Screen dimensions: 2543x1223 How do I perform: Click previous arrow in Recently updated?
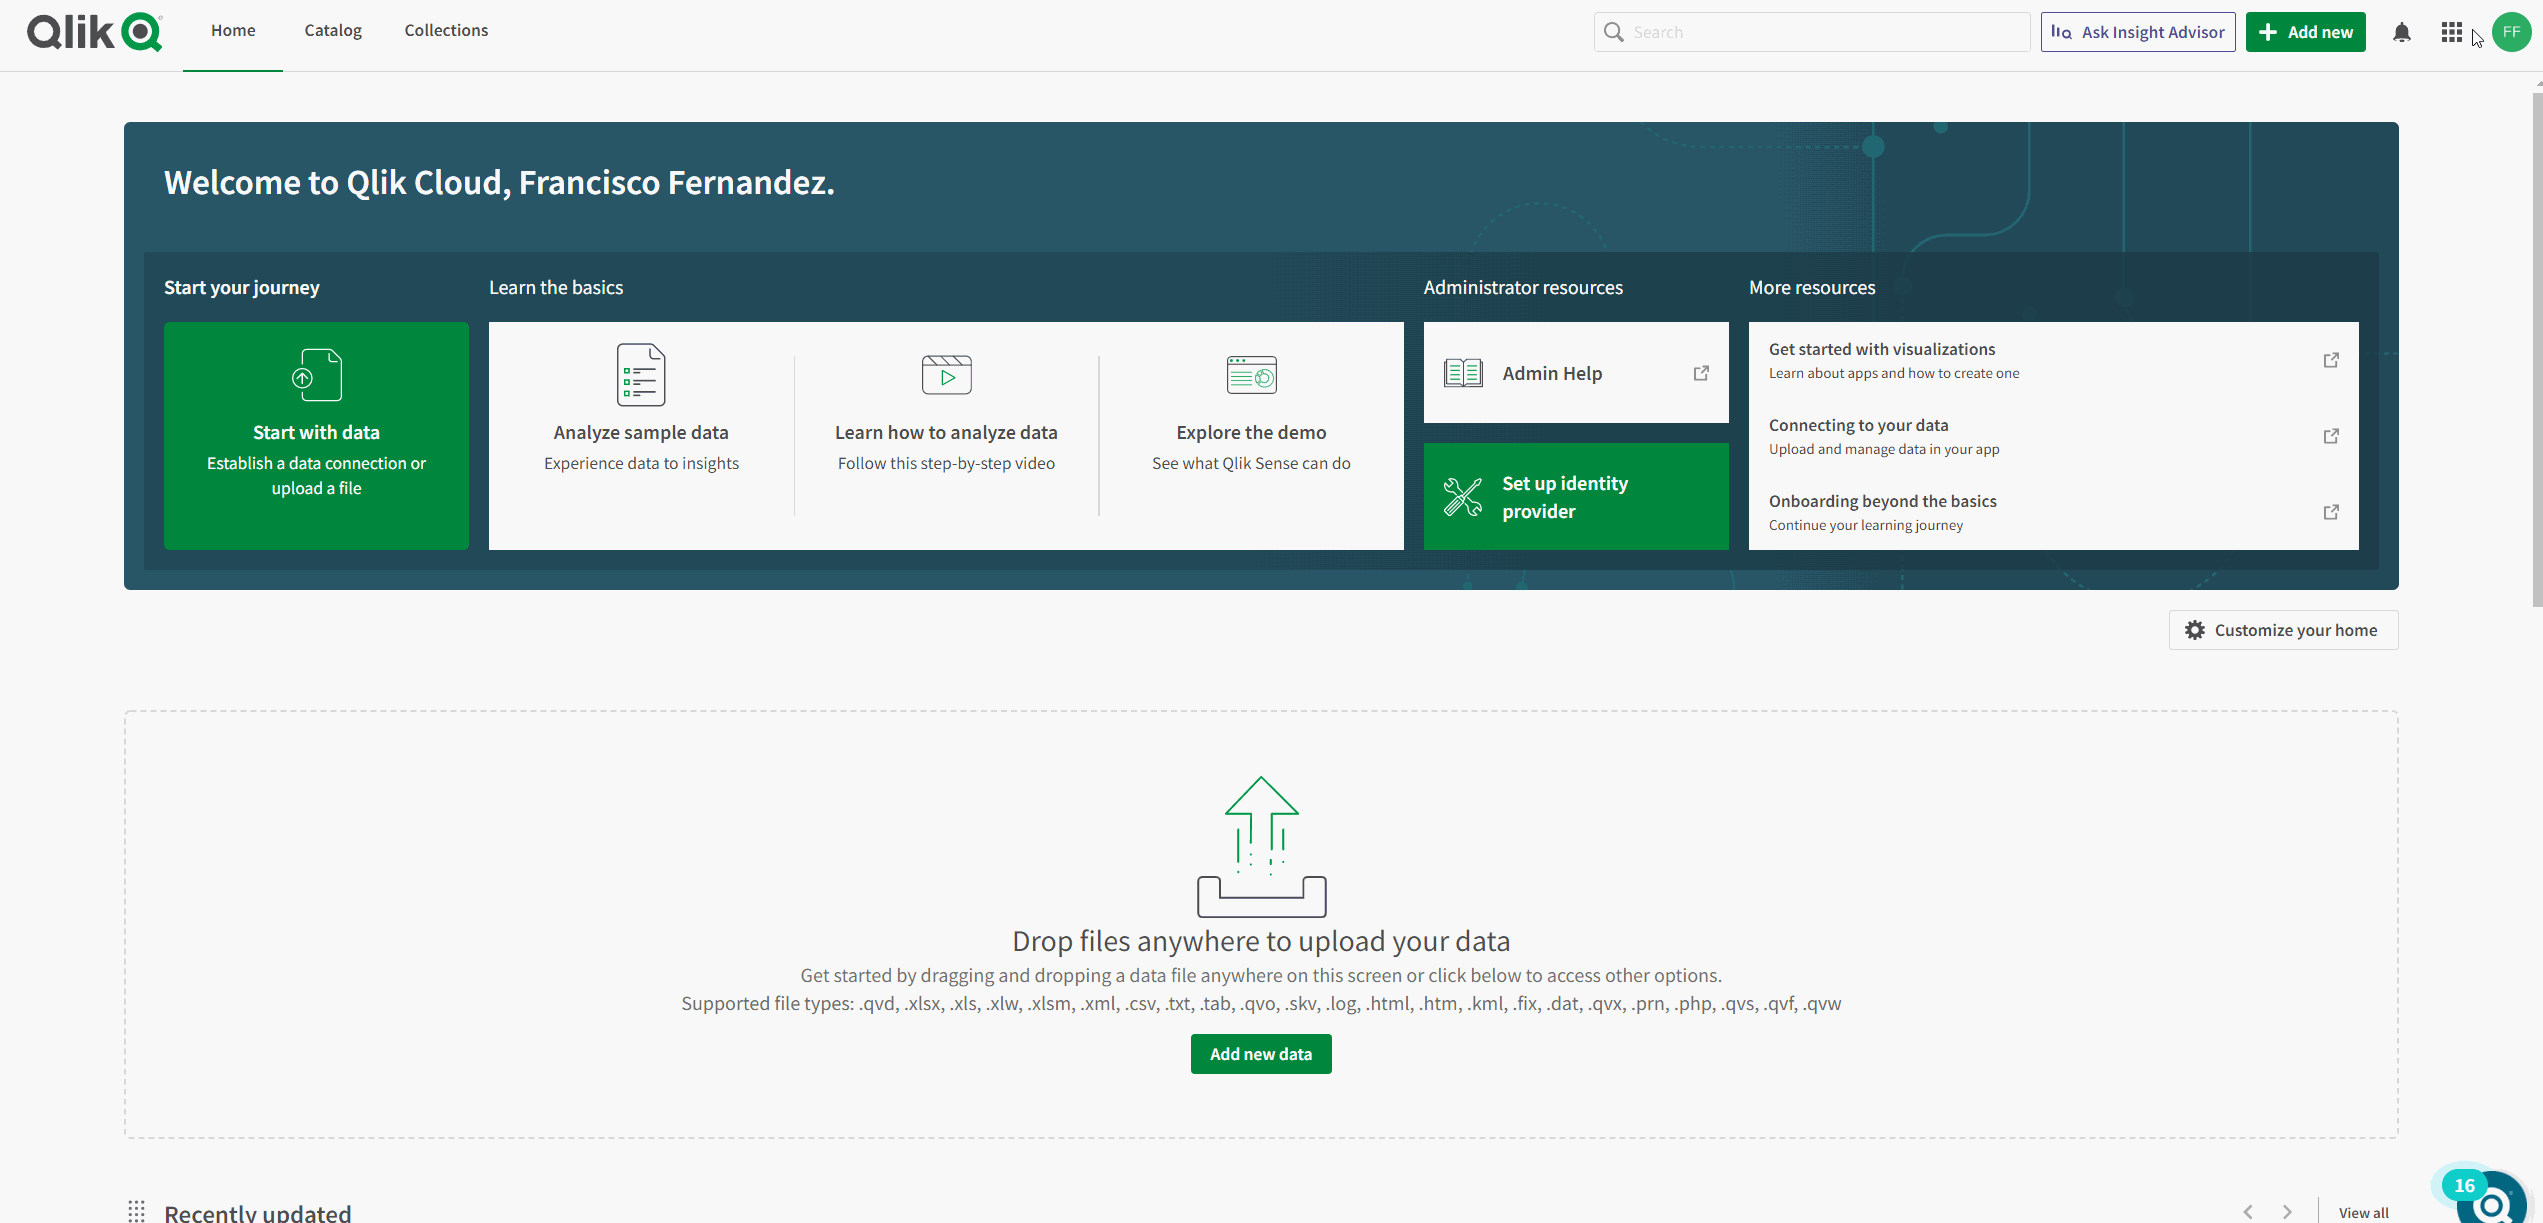point(2248,1212)
